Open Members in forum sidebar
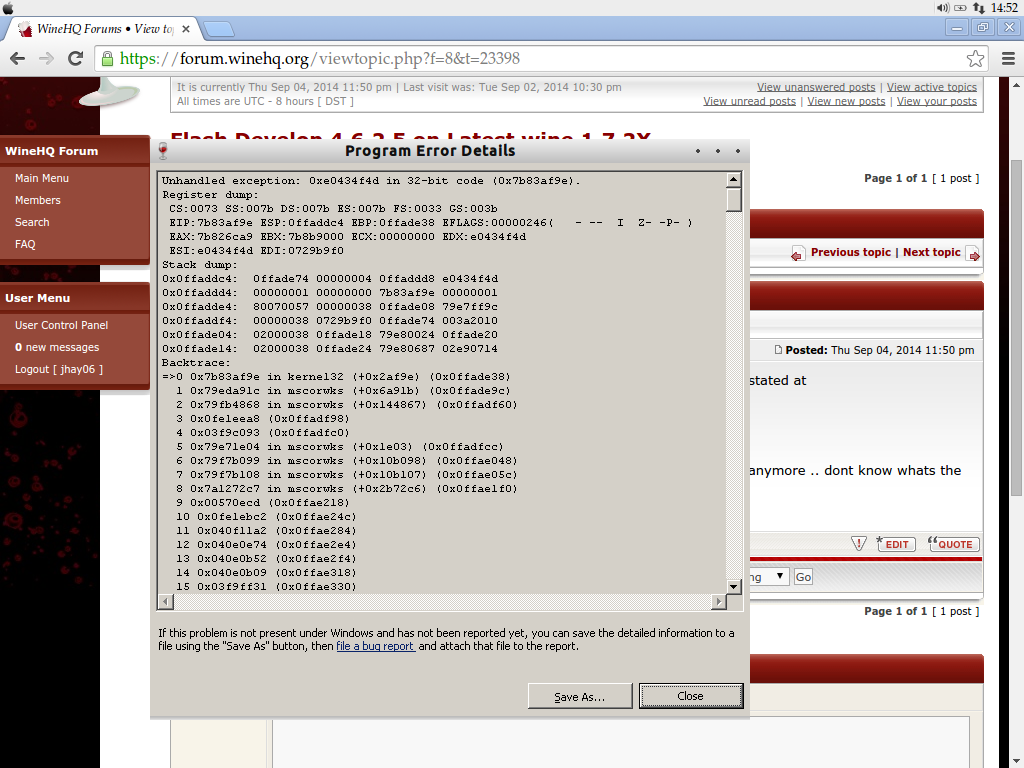1024x768 pixels. [38, 200]
